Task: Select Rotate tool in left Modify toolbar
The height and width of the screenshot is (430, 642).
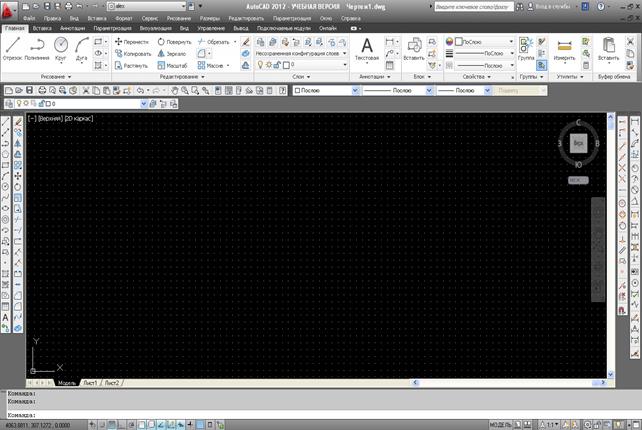Action: [18, 187]
